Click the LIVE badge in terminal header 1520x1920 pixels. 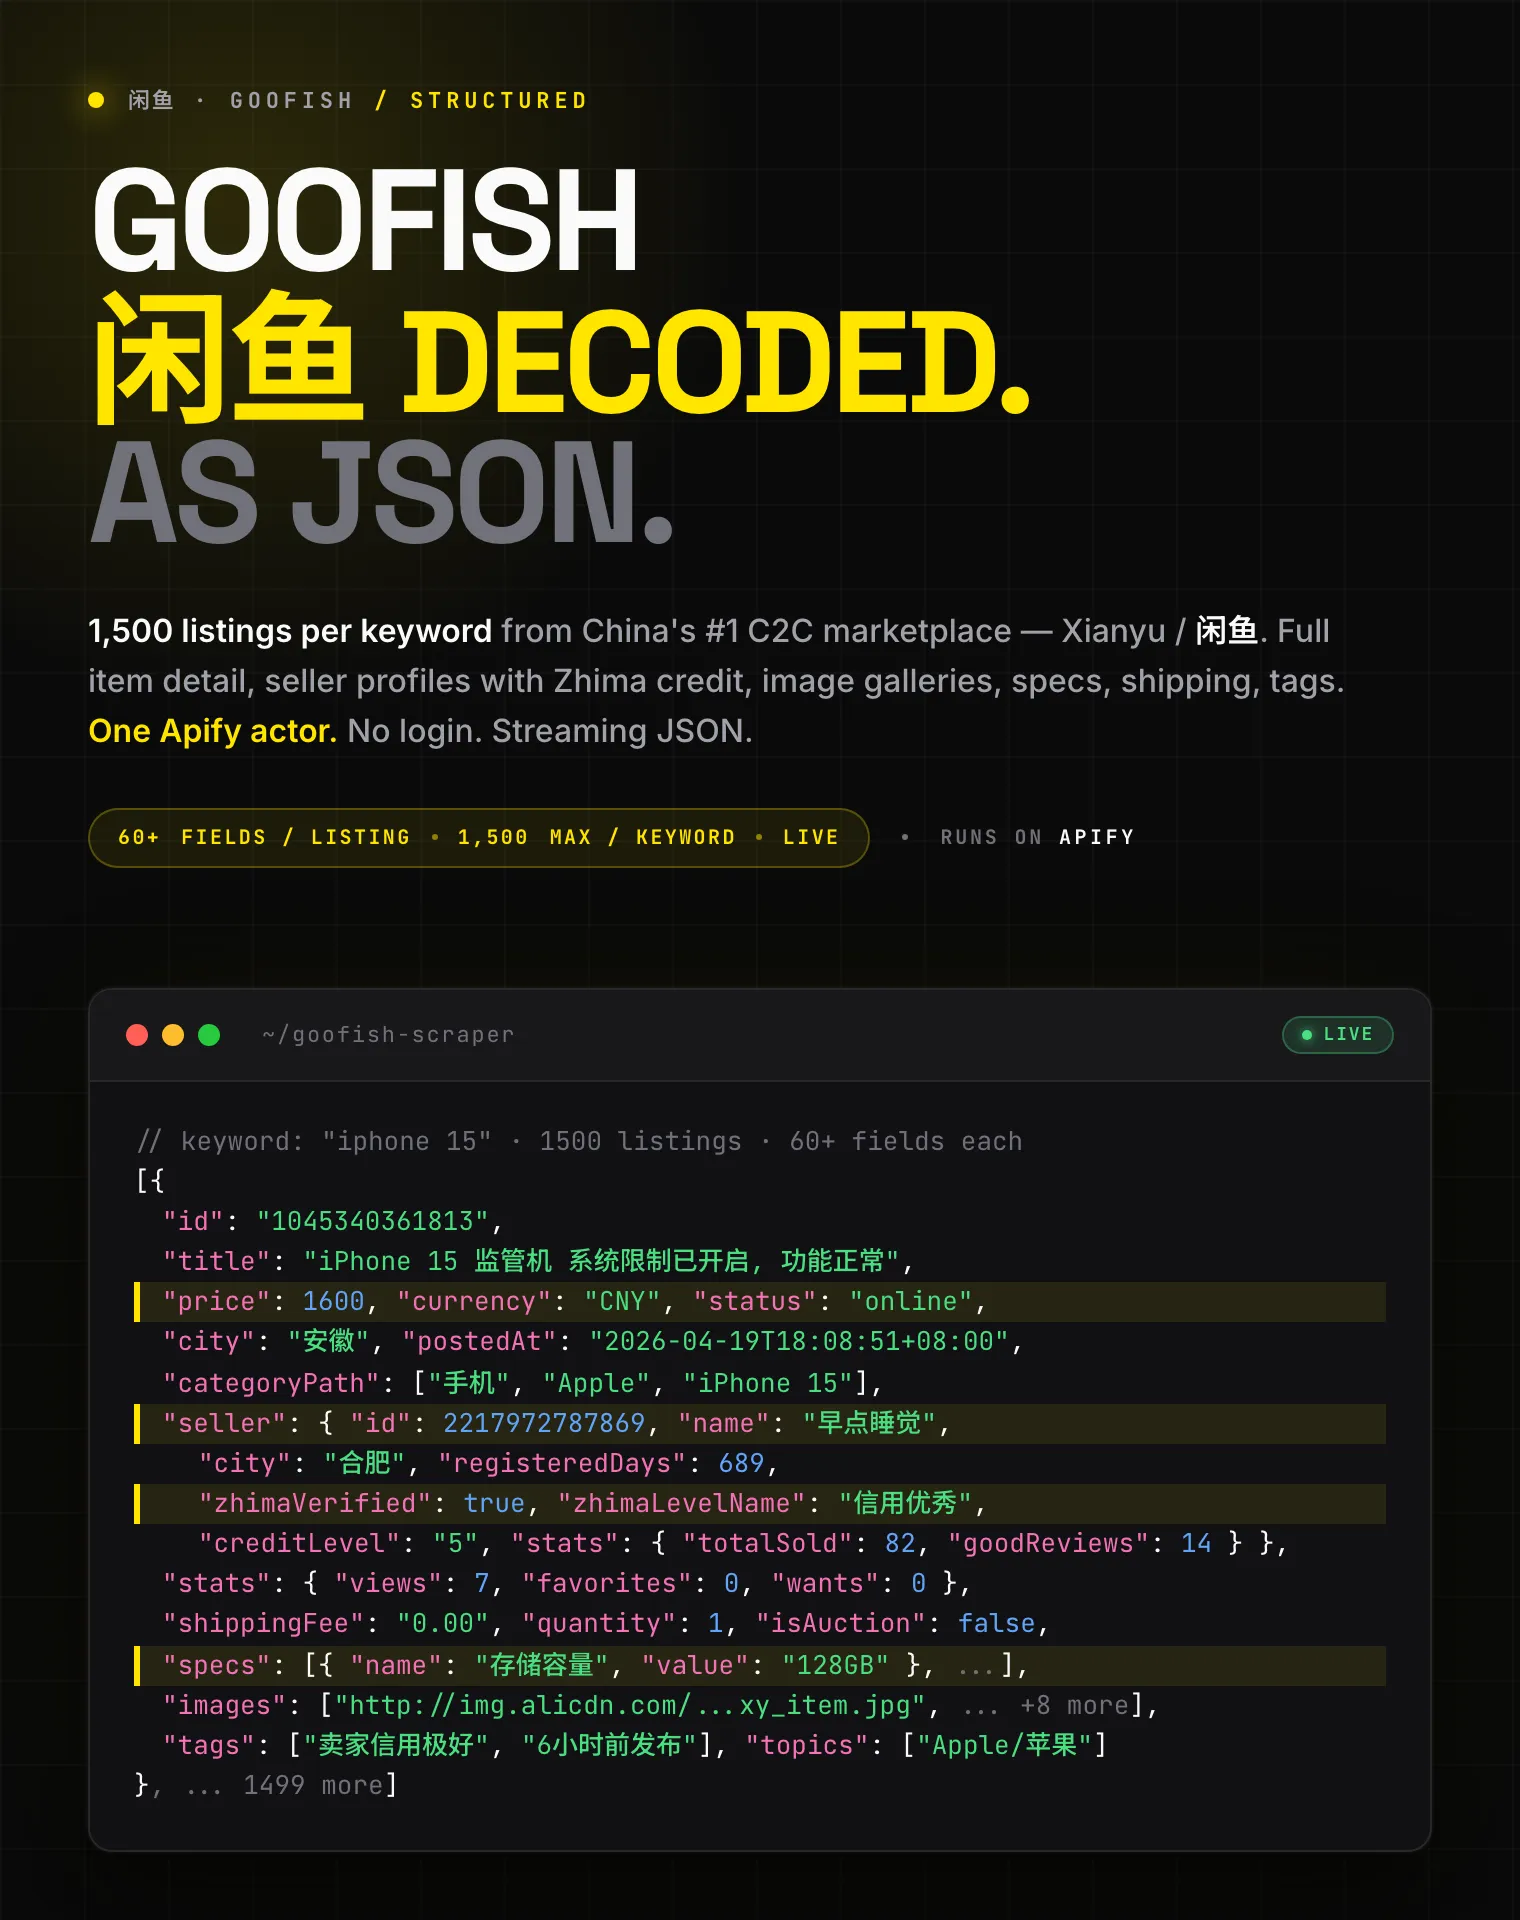click(1337, 1034)
